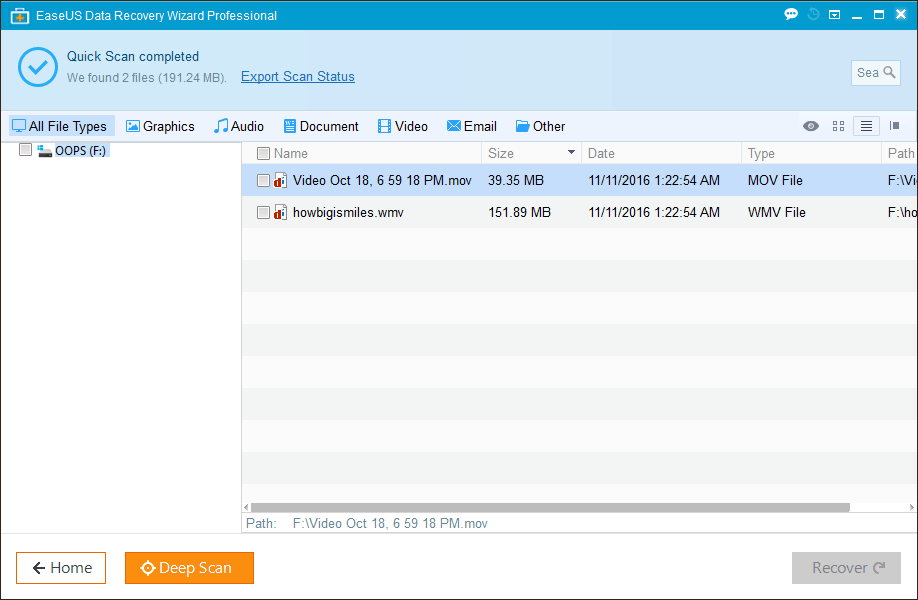
Task: Click the 39.35 MB size cell
Action: click(x=516, y=180)
